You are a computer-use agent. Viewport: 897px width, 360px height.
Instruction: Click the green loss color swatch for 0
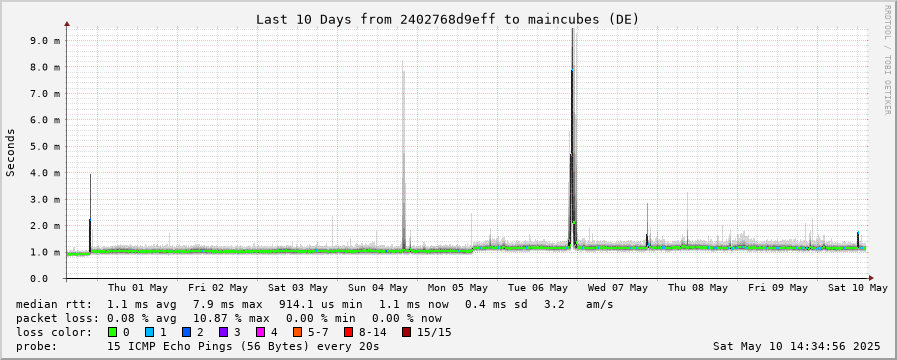[112, 332]
